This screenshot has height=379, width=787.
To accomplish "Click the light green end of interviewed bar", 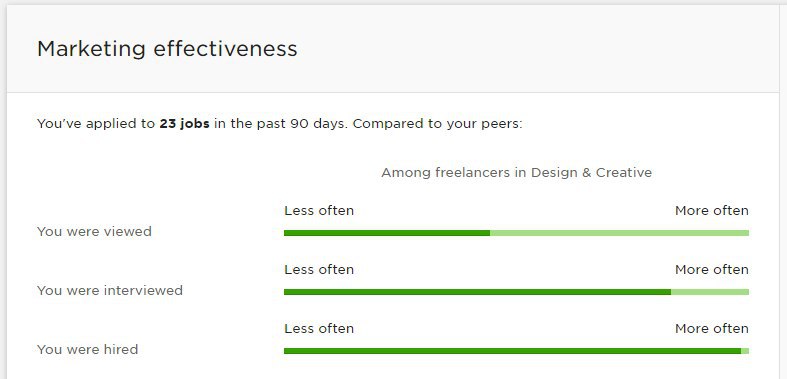I will 710,292.
